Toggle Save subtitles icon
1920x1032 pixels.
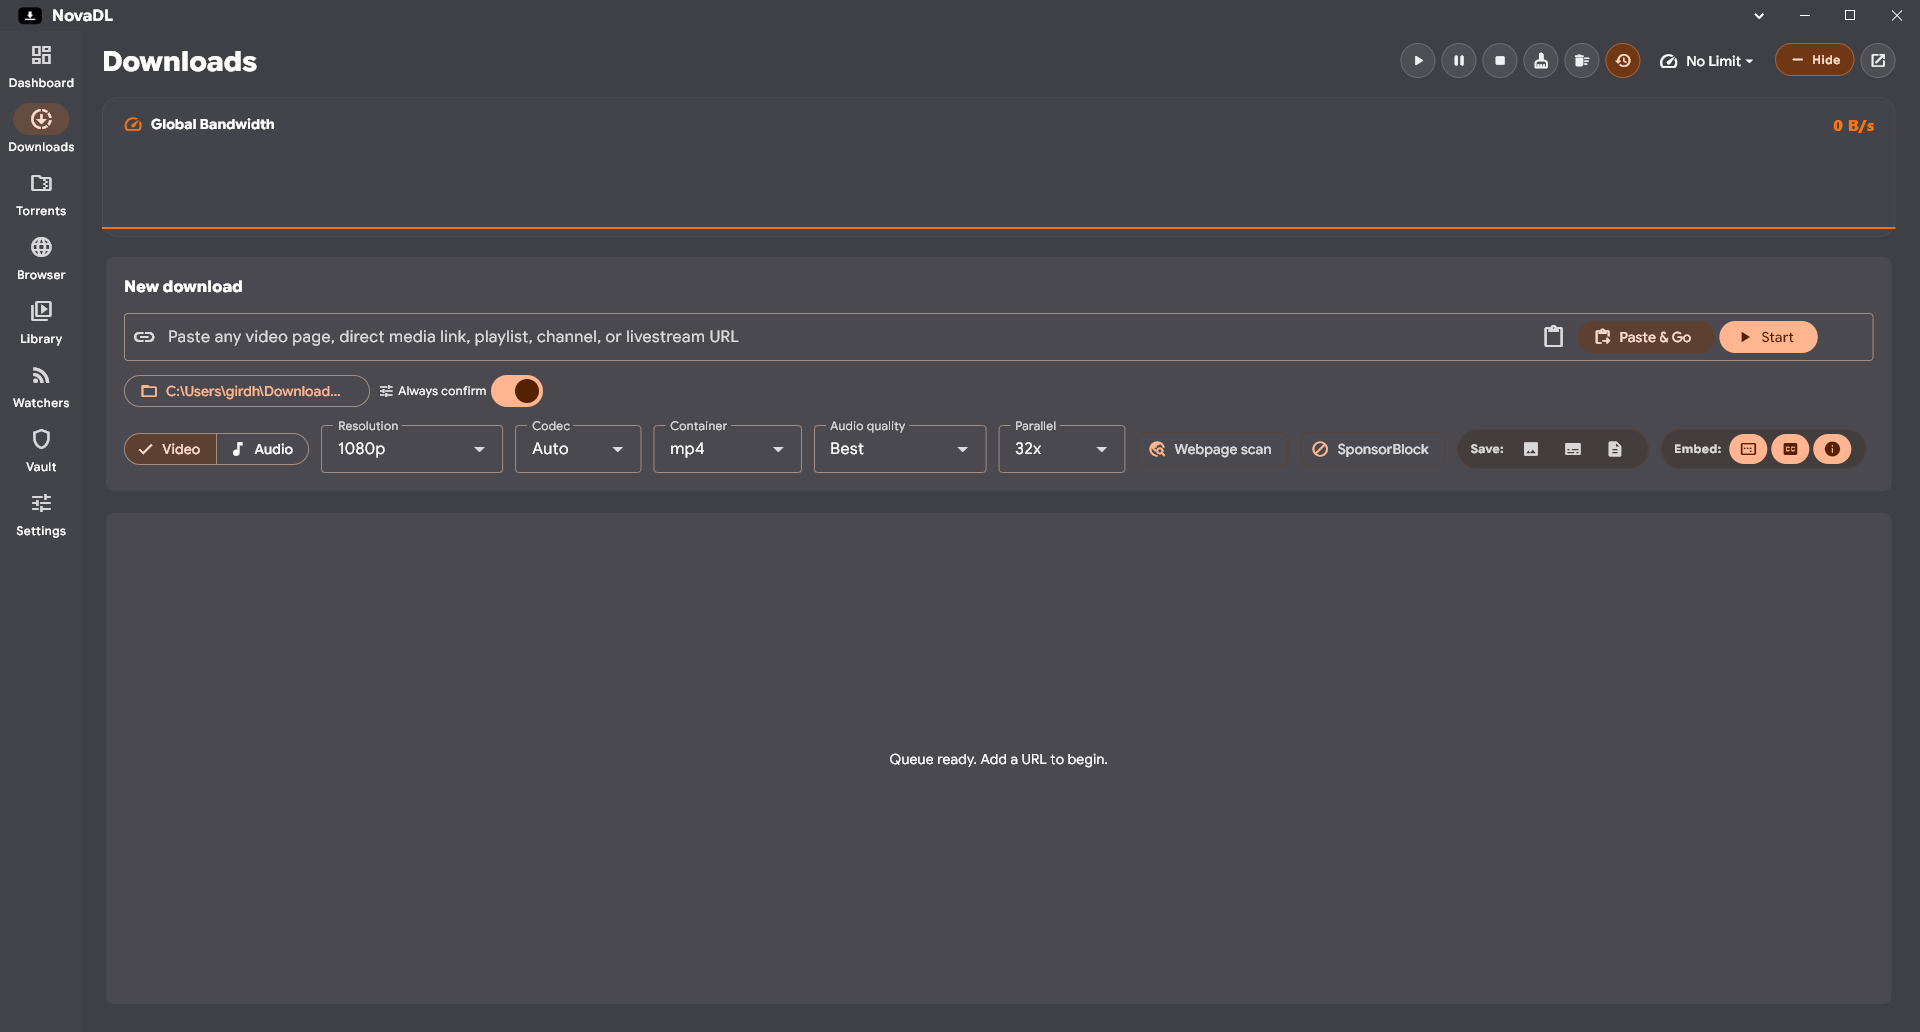coord(1573,449)
